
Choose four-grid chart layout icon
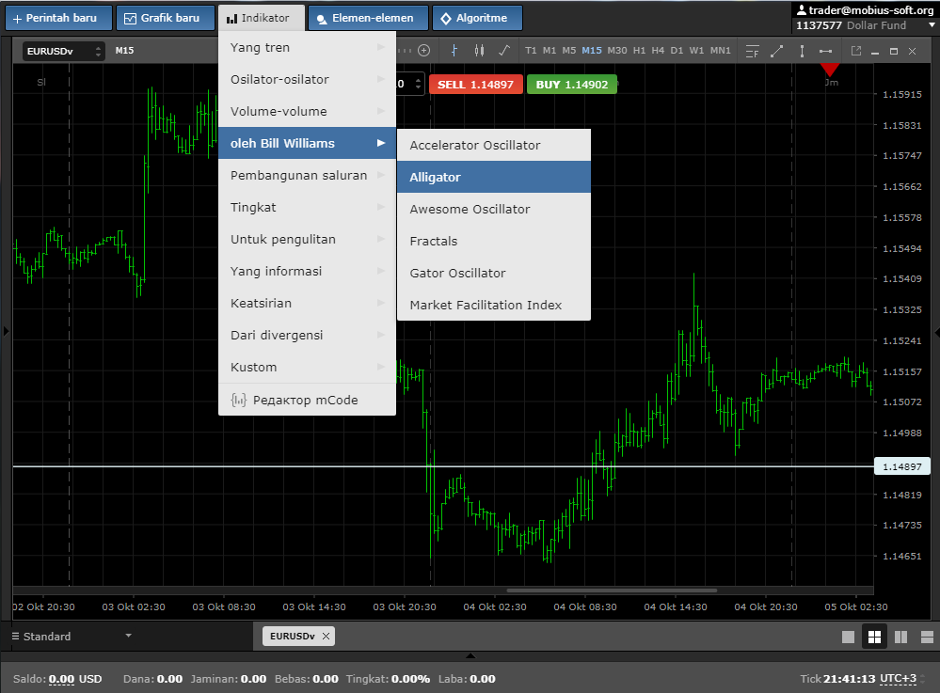point(875,637)
